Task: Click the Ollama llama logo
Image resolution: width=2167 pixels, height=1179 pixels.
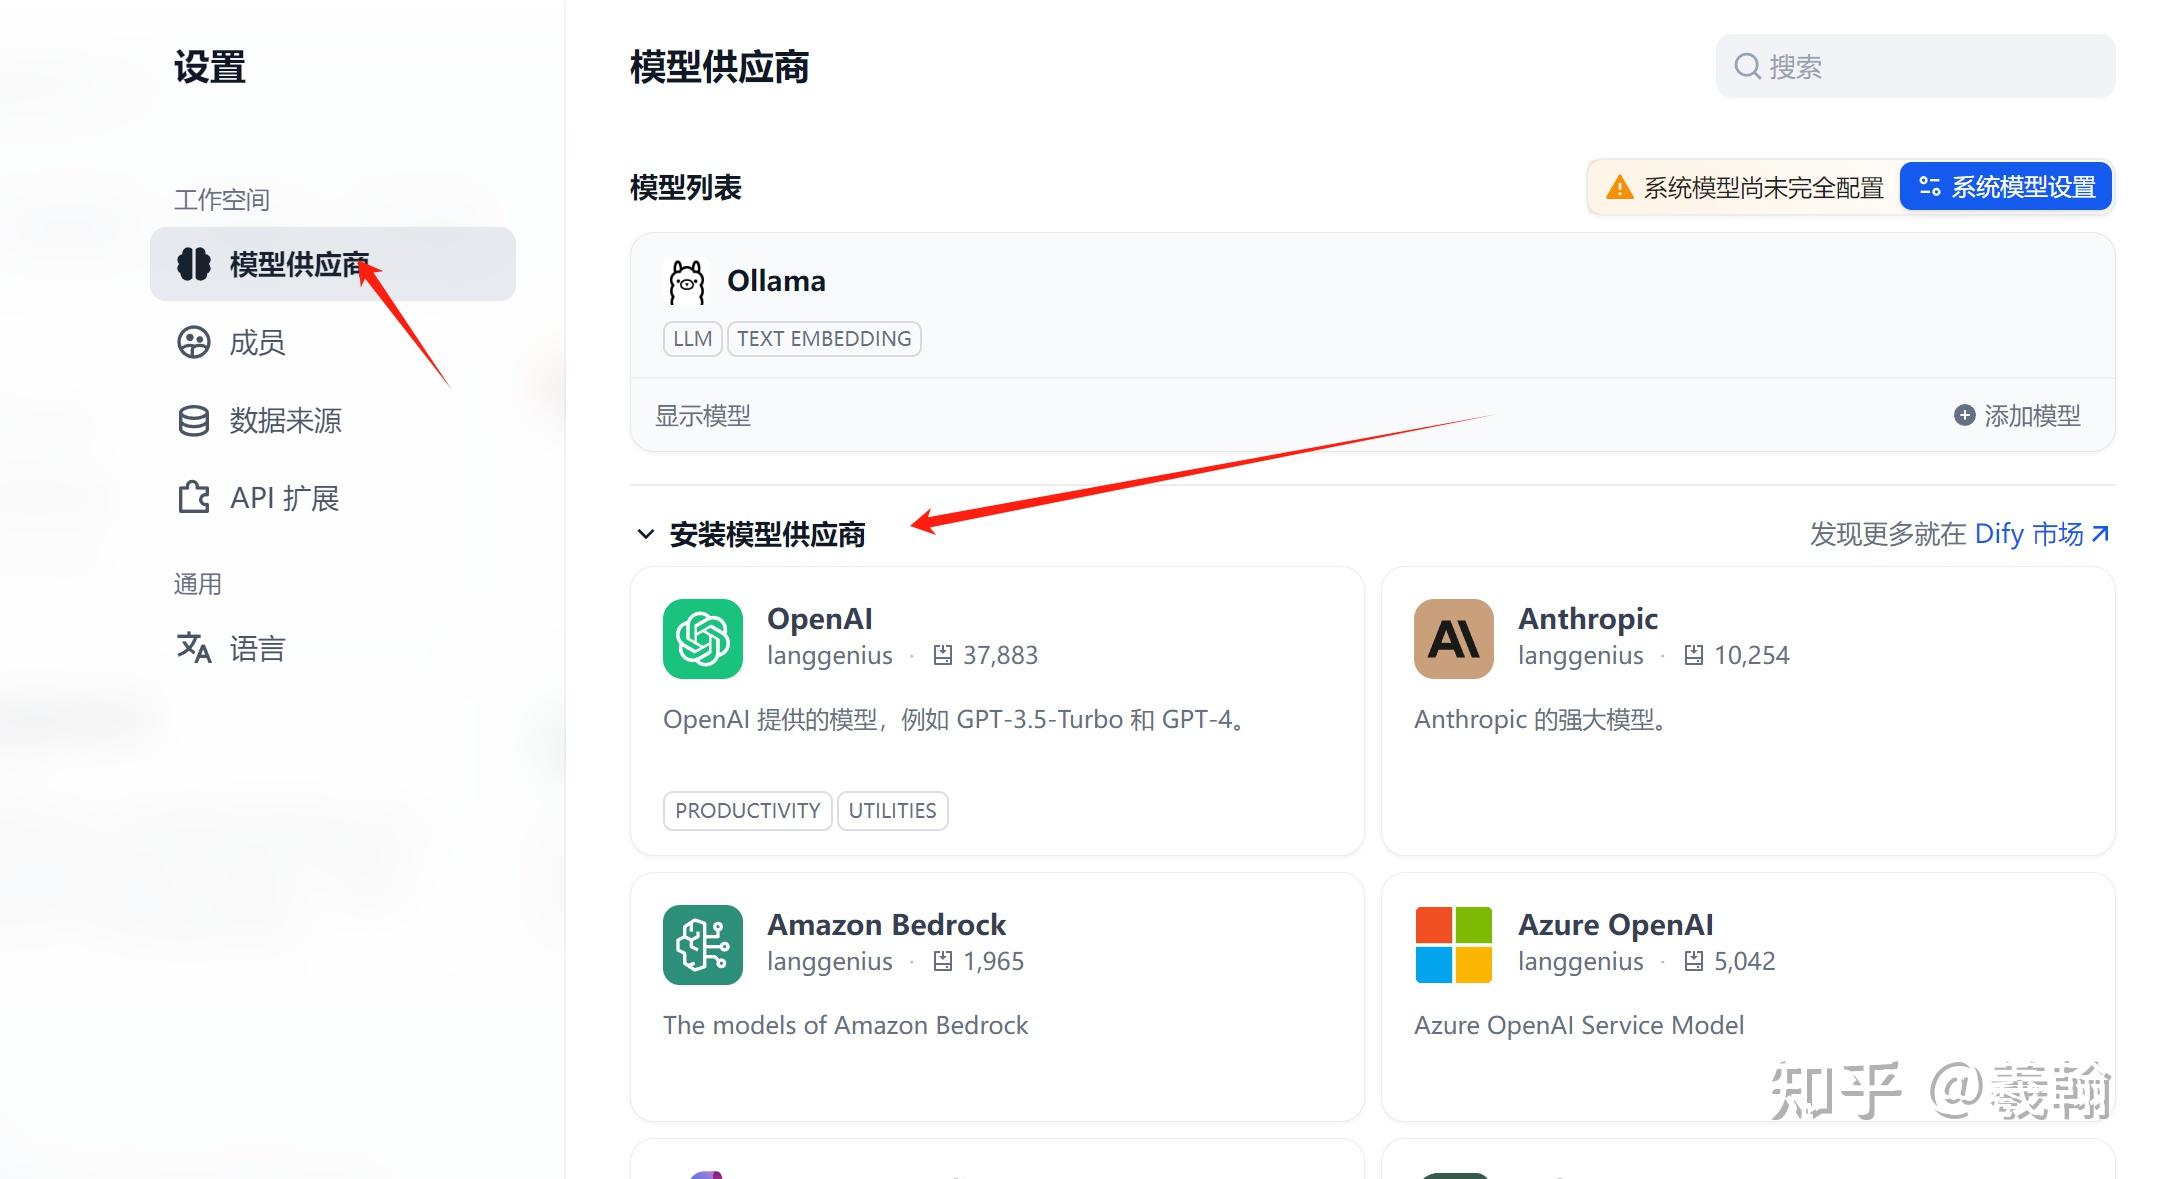Action: tap(687, 282)
